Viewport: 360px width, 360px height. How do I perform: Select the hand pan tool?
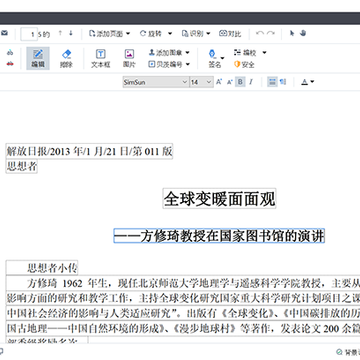coord(303,33)
